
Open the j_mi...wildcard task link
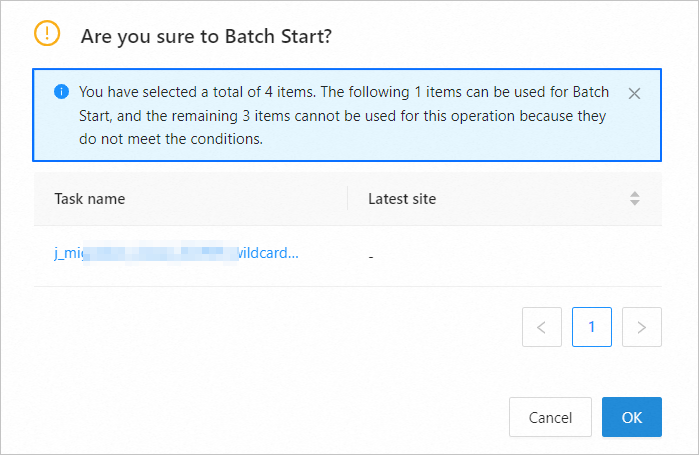pos(176,253)
